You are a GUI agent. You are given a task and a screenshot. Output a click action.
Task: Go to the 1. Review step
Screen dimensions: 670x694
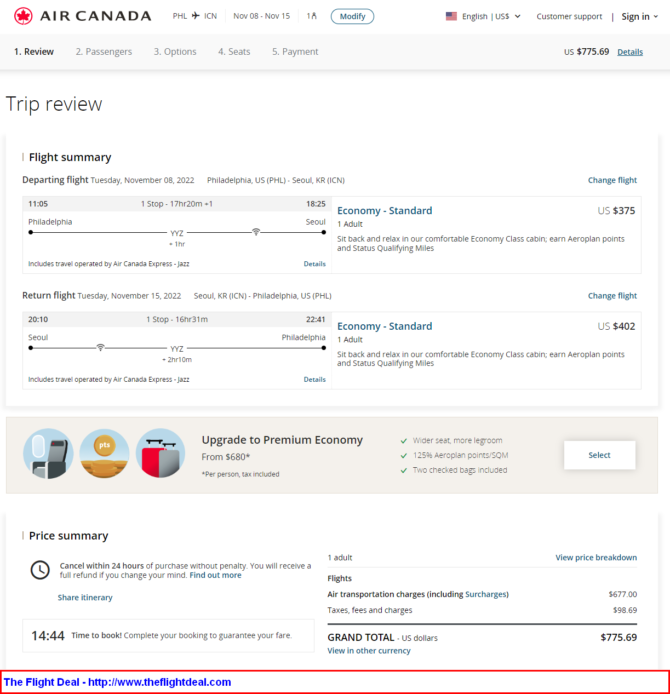click(x=34, y=52)
